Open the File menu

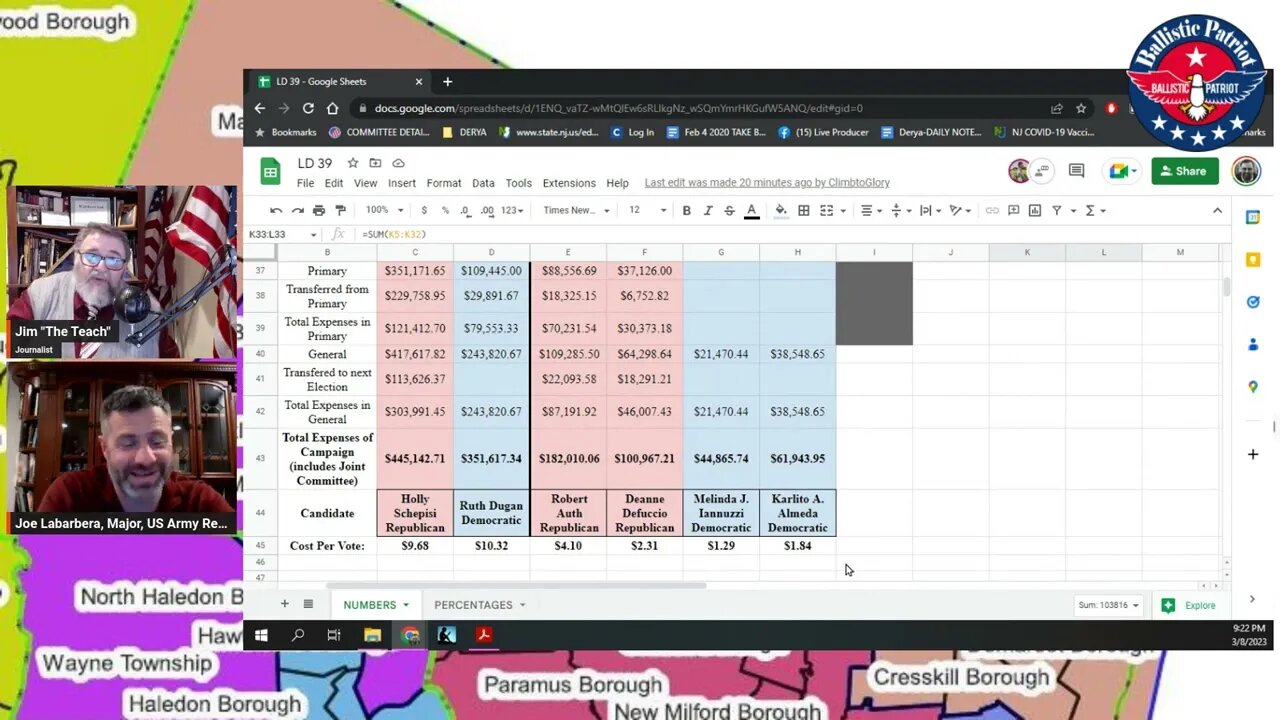tap(305, 183)
